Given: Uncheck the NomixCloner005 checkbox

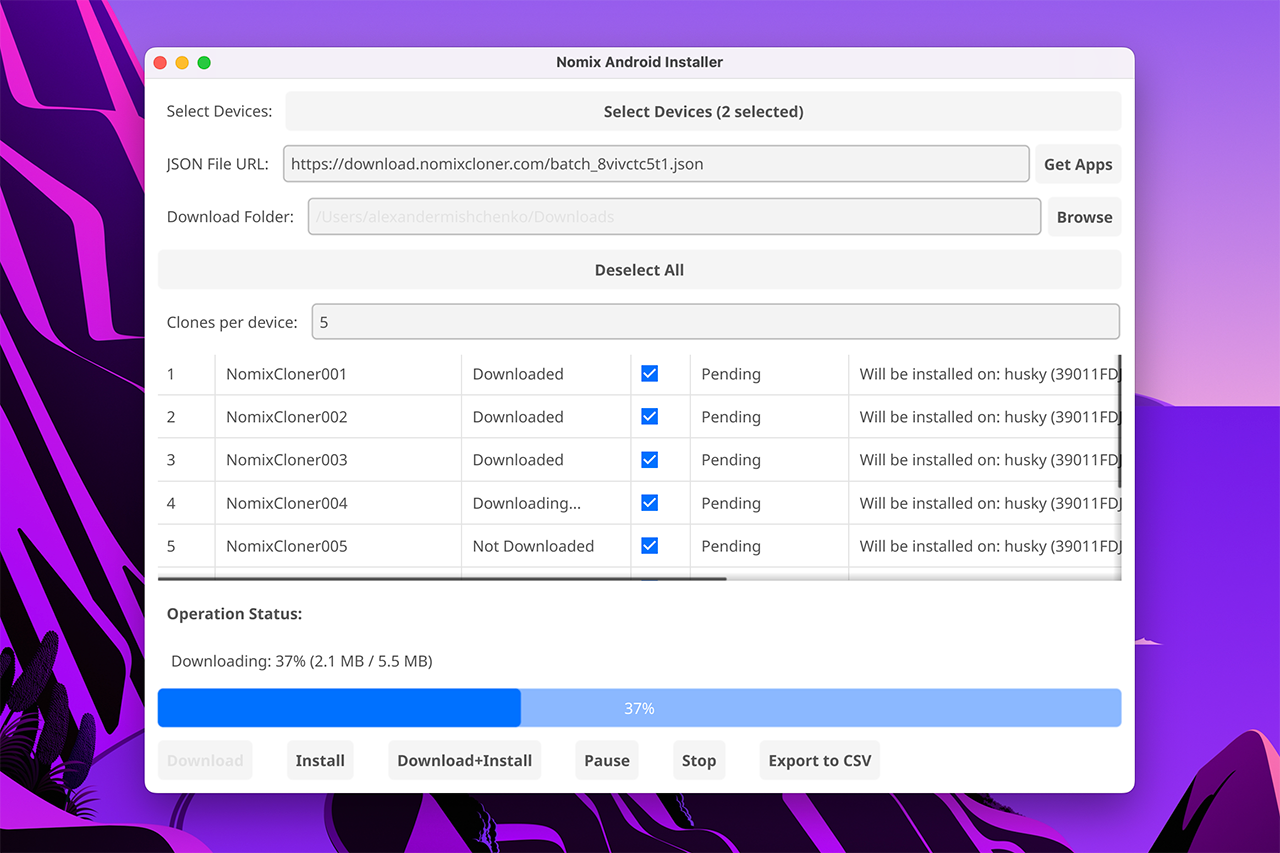Looking at the screenshot, I should (x=650, y=546).
